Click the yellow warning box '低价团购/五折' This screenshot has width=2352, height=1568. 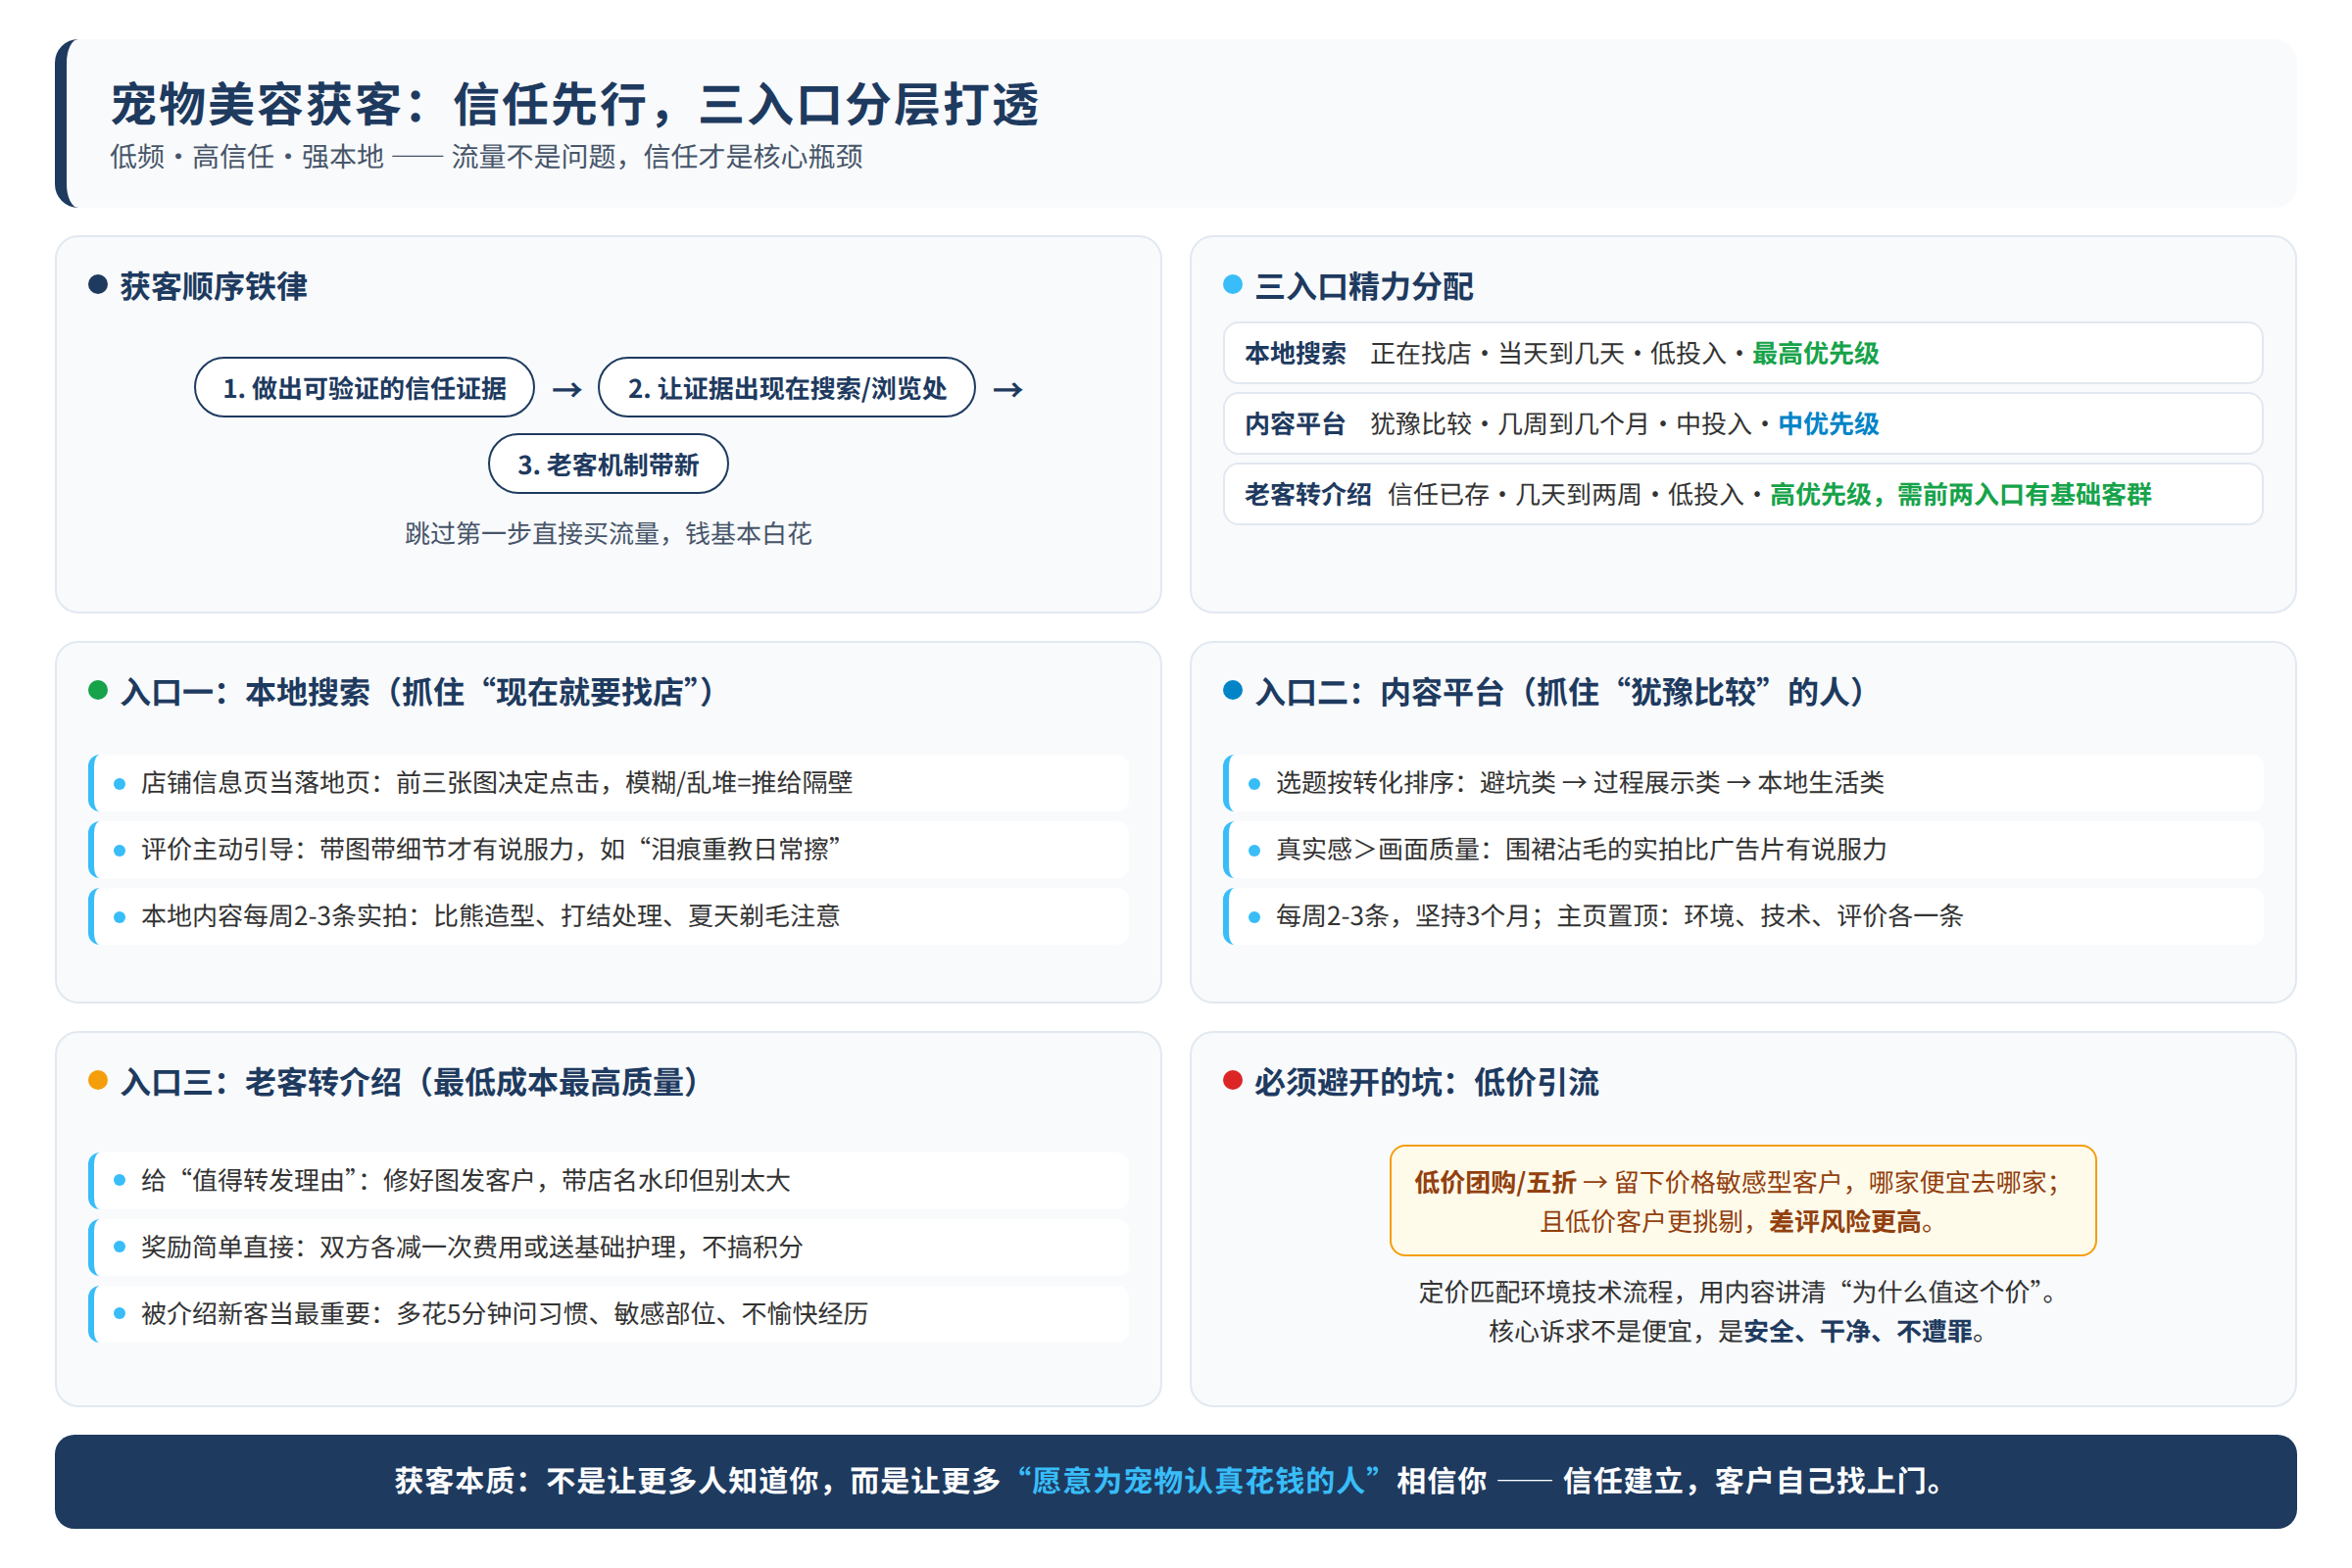coord(1742,1201)
